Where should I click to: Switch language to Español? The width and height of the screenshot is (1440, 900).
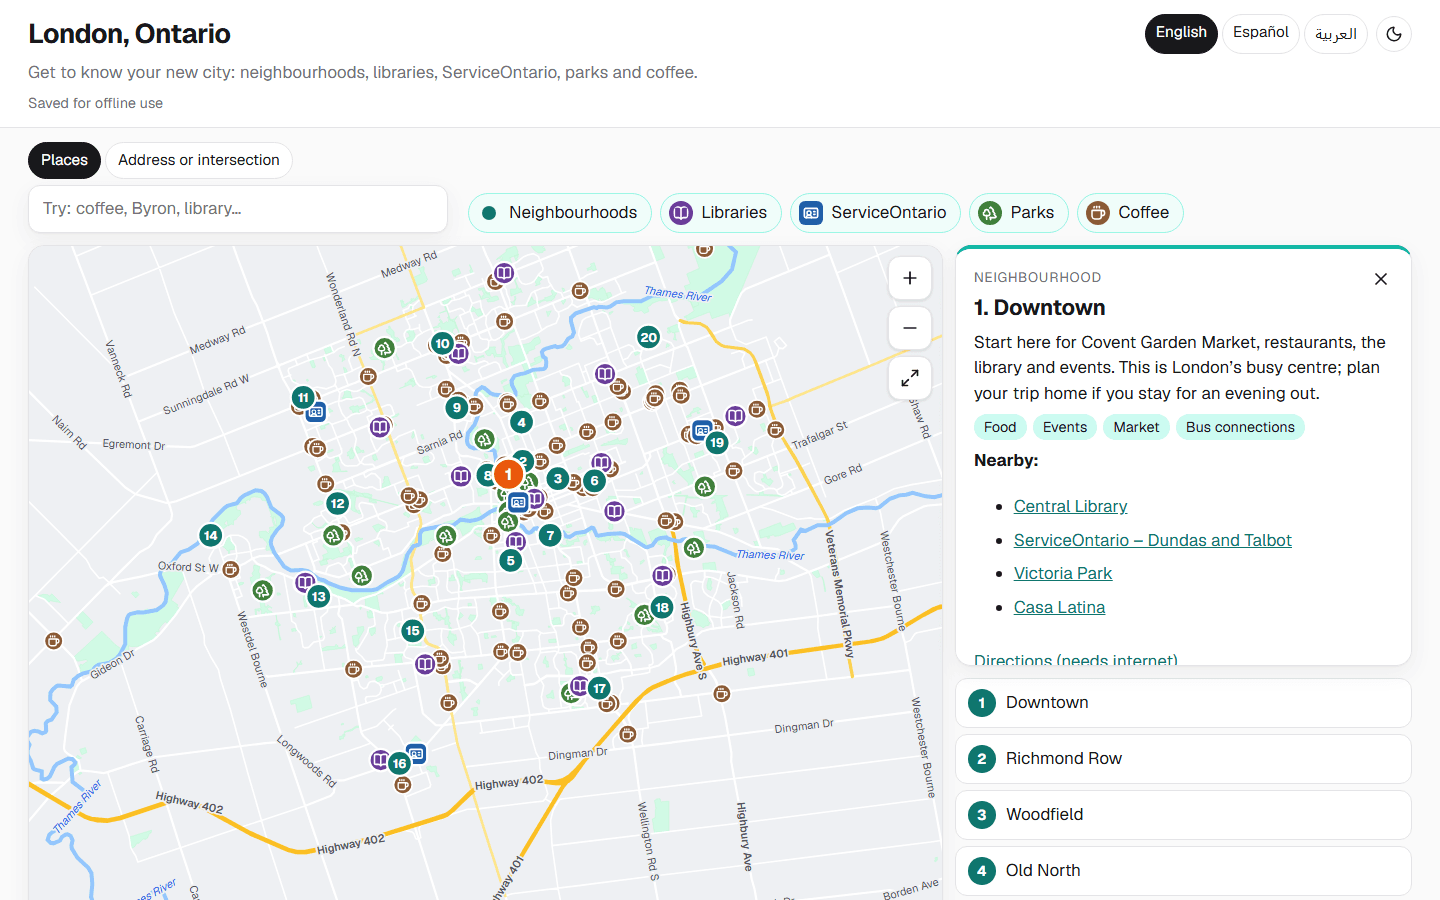click(x=1261, y=33)
